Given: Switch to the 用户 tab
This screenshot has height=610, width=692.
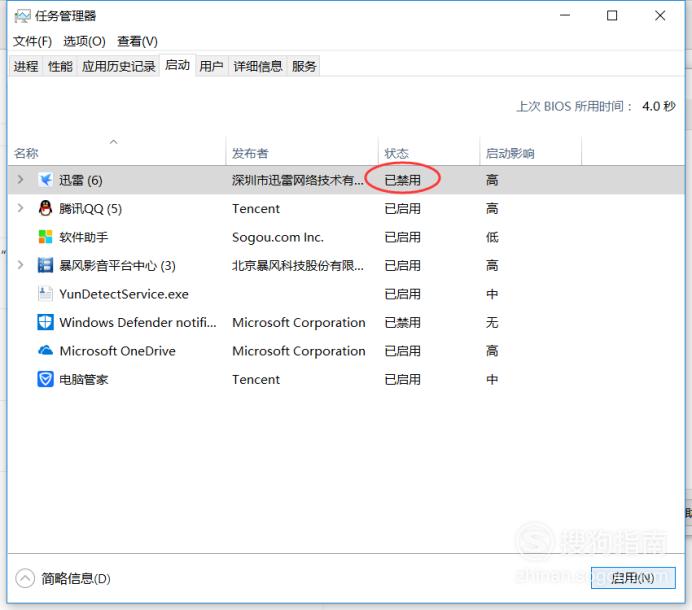Looking at the screenshot, I should pyautogui.click(x=211, y=66).
